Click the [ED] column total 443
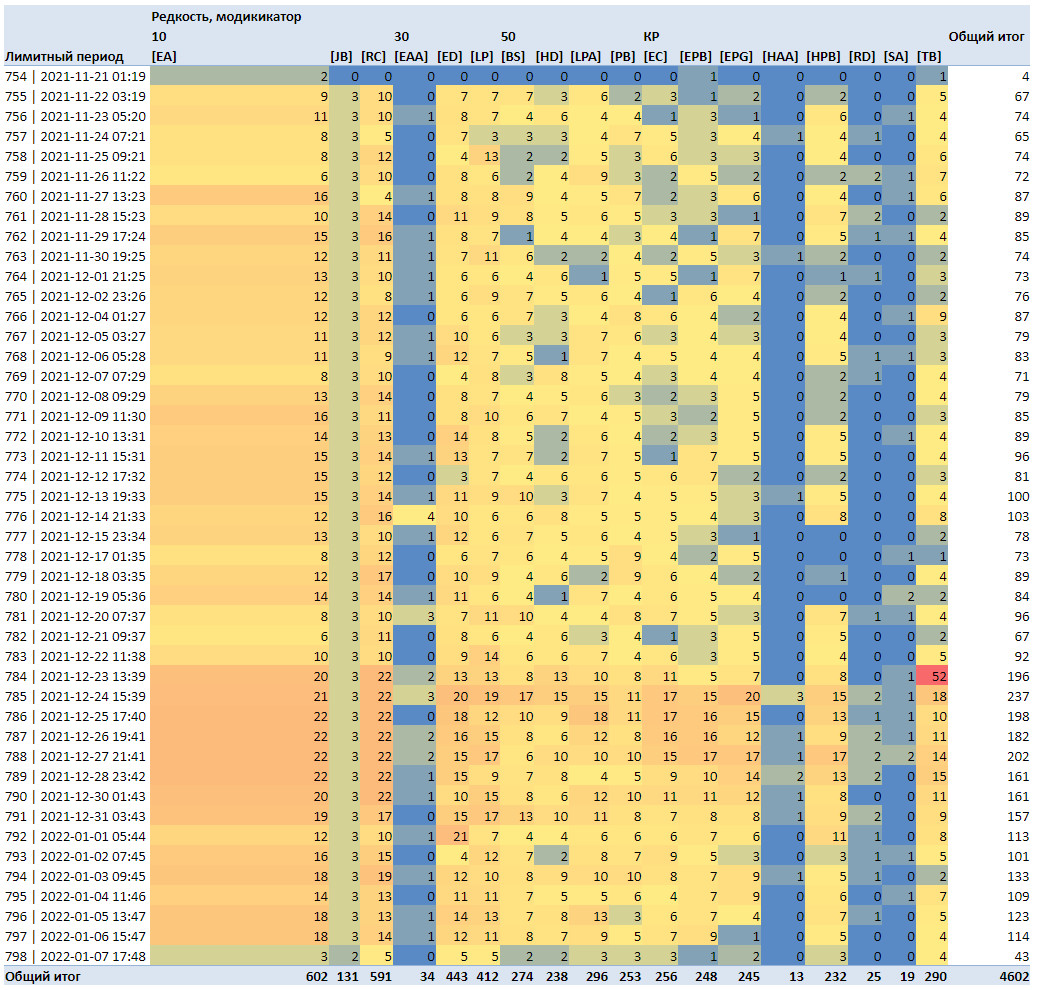1037x990 pixels. point(456,977)
